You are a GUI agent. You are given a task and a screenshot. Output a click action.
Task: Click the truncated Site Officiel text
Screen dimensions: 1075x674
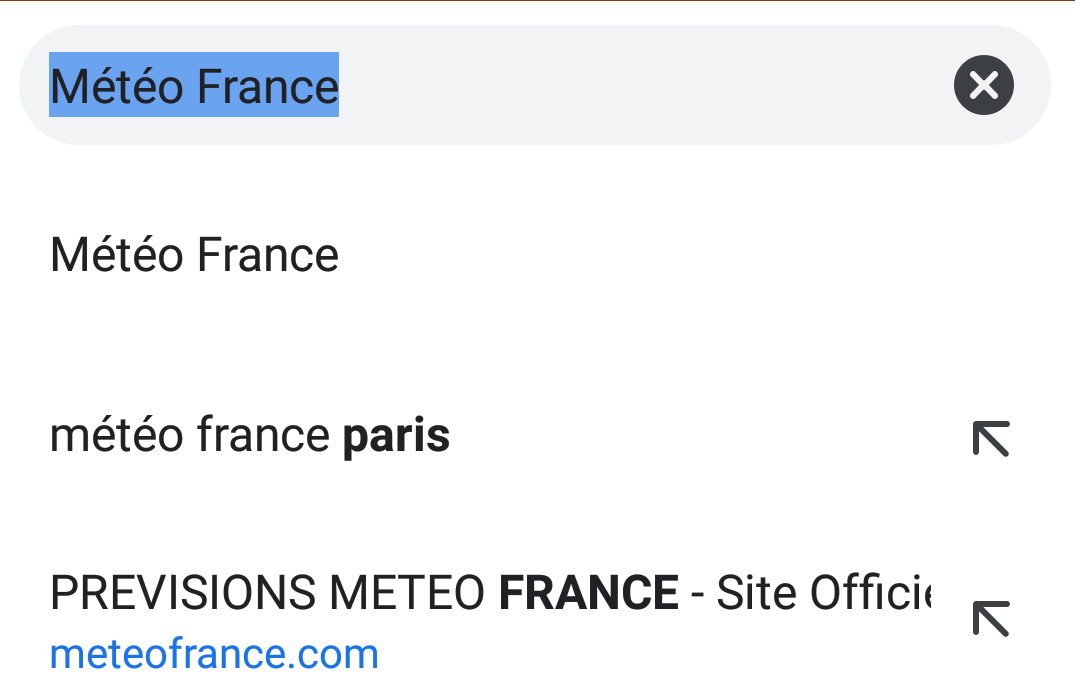pos(824,592)
